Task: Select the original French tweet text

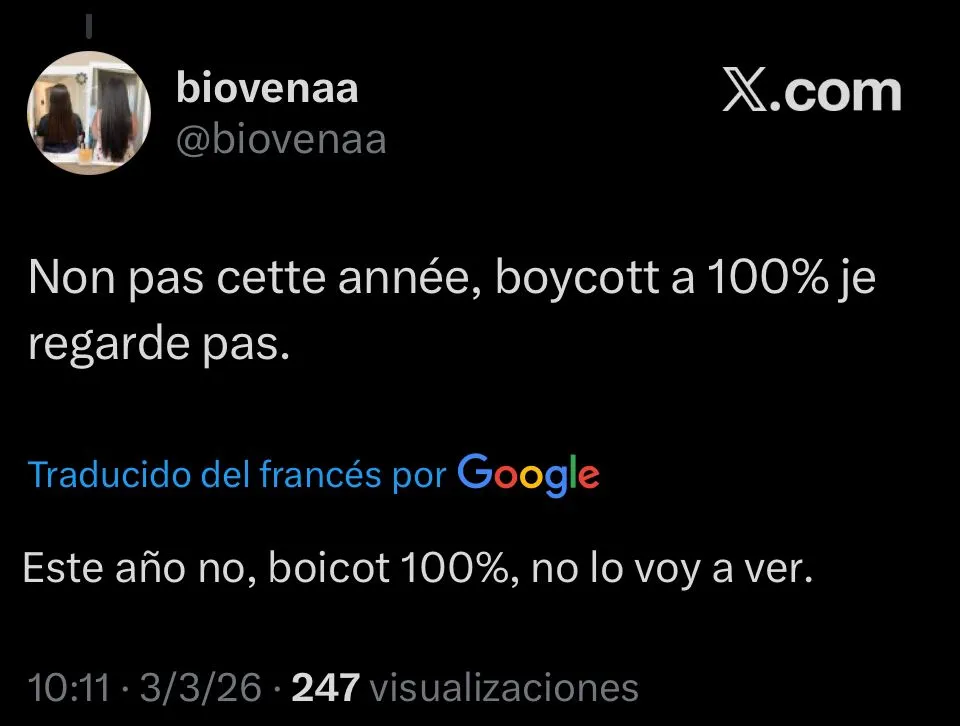Action: [452, 310]
